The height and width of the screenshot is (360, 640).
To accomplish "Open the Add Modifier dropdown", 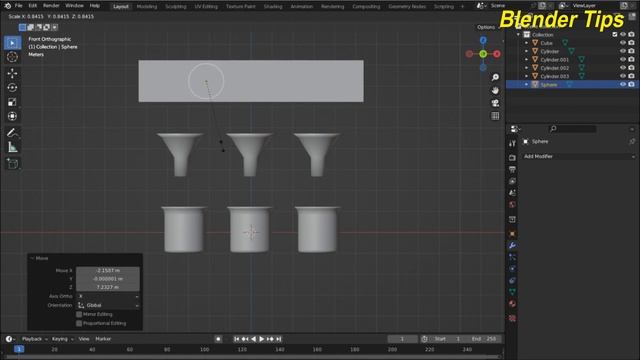I will coord(579,156).
